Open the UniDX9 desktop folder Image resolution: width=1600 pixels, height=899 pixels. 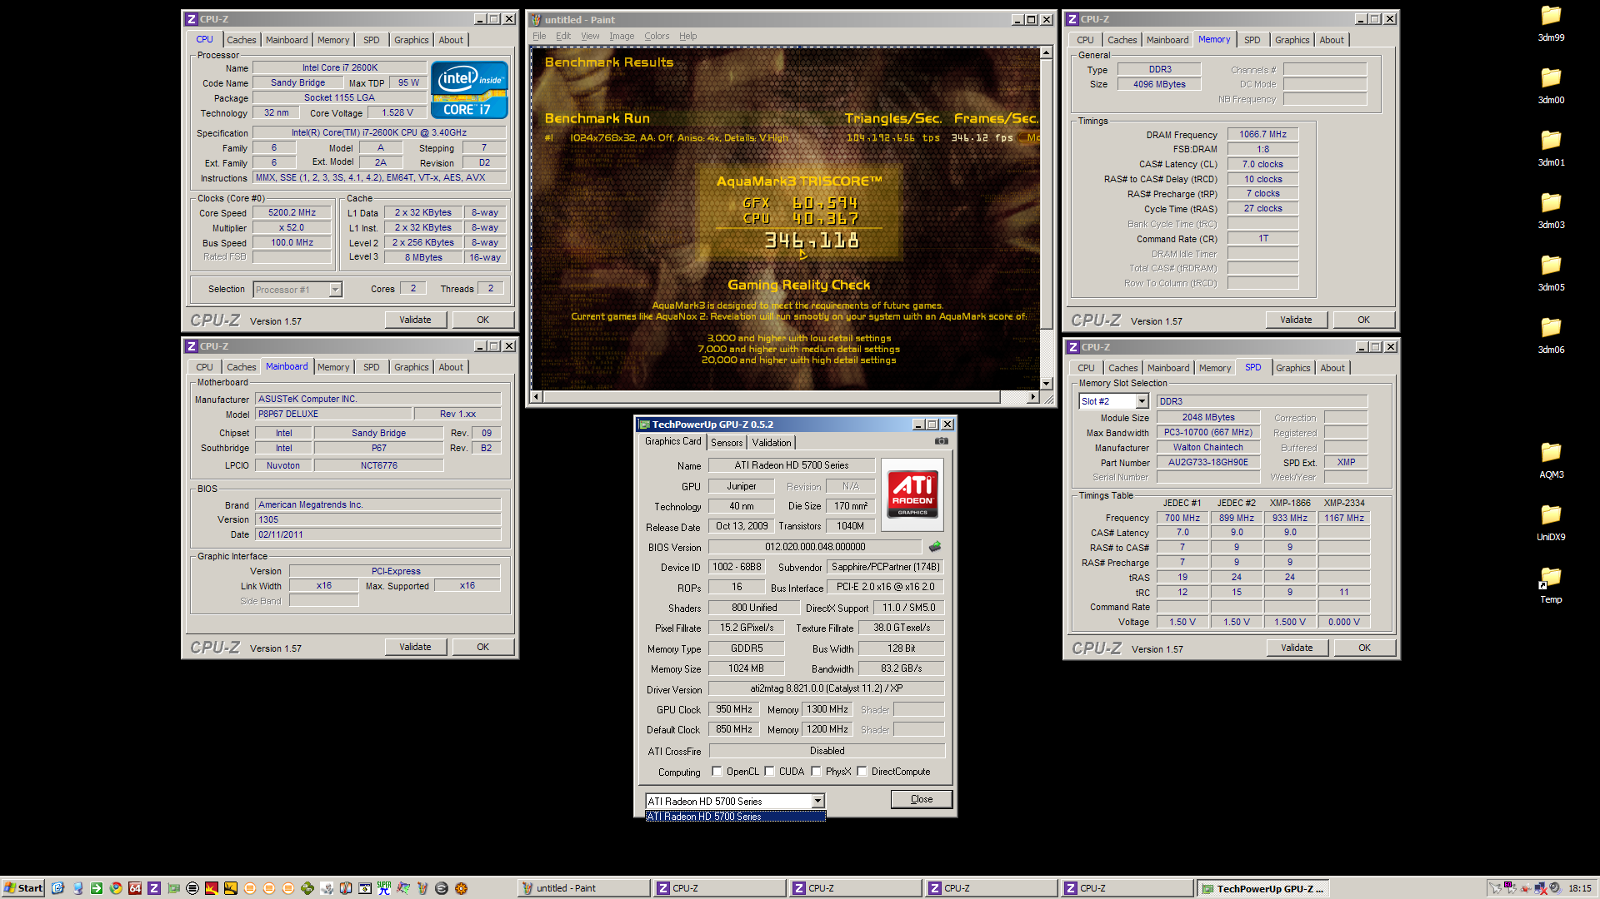pos(1551,522)
